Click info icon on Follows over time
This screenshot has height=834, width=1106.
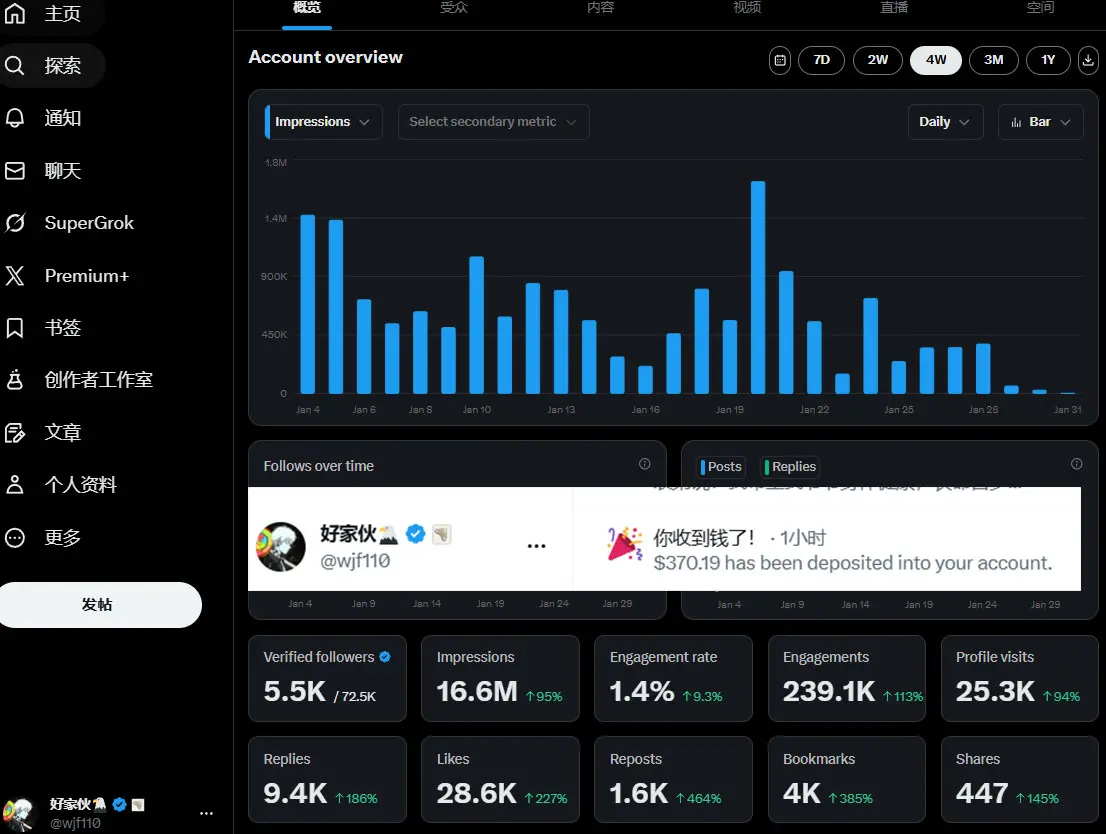pyautogui.click(x=644, y=464)
